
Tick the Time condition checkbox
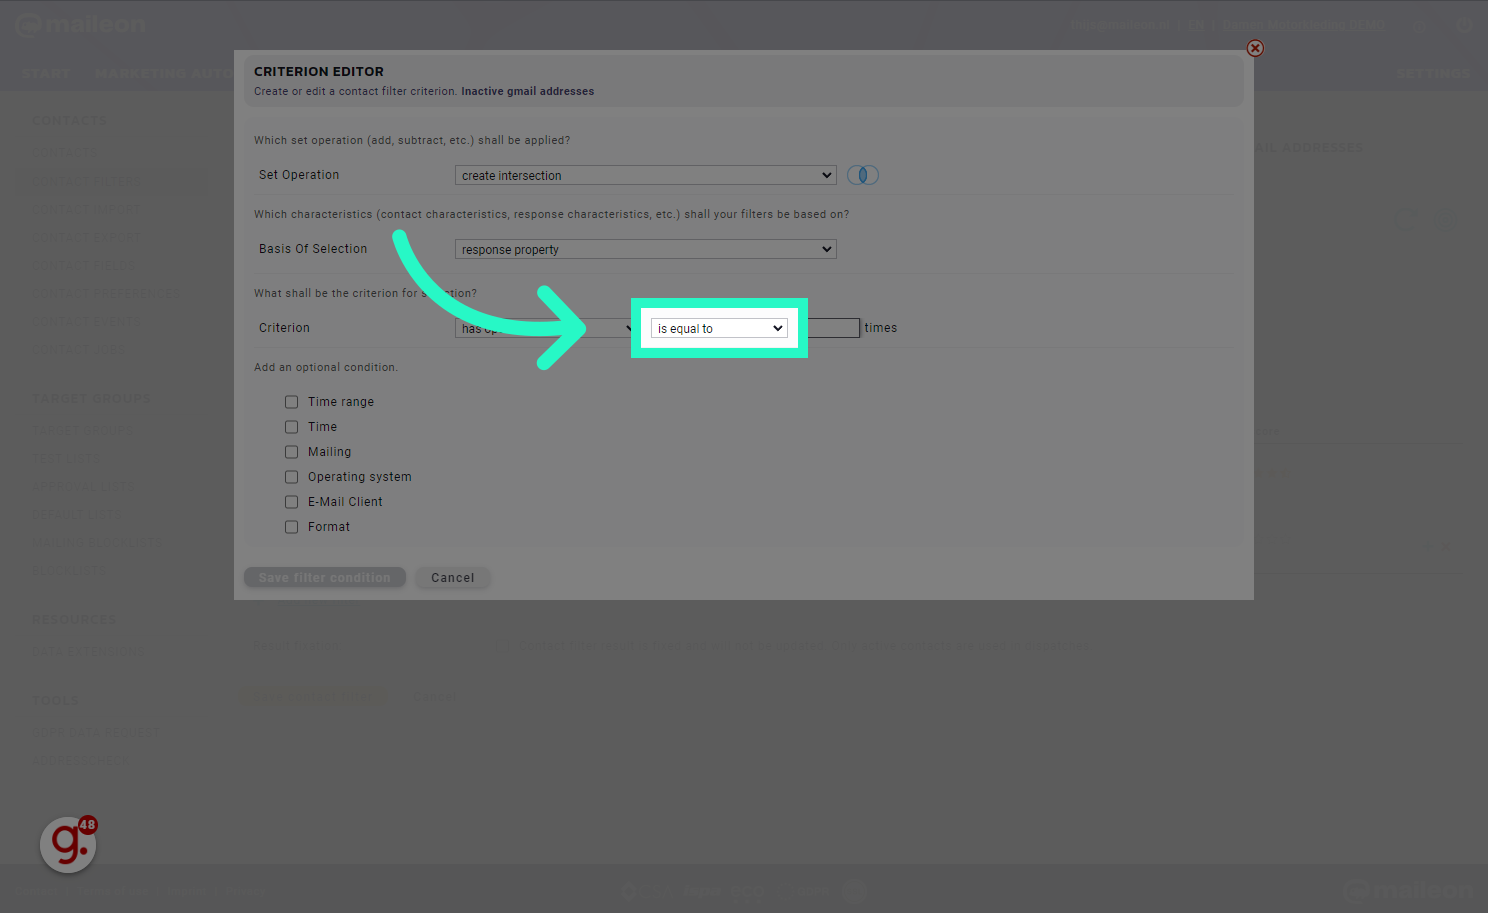click(291, 427)
